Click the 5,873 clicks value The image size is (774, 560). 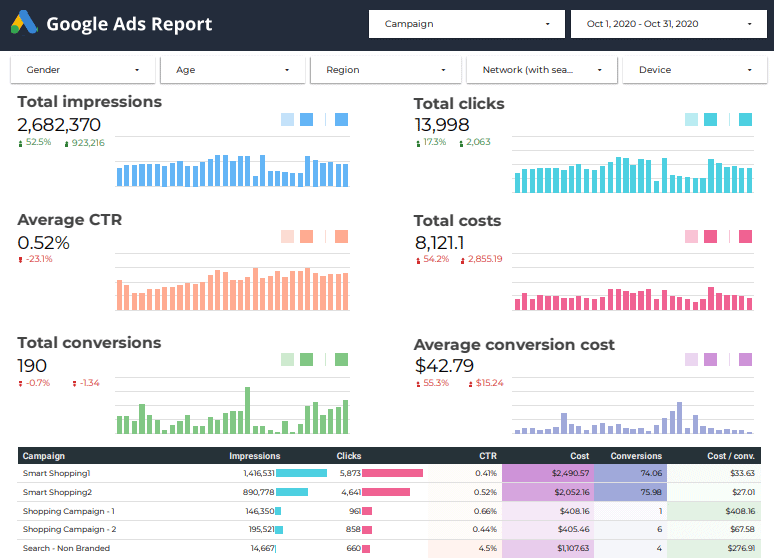[x=350, y=473]
